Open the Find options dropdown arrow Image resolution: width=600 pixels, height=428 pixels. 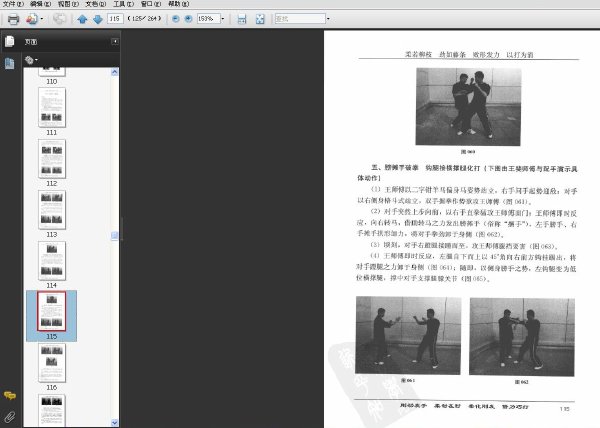[328, 18]
